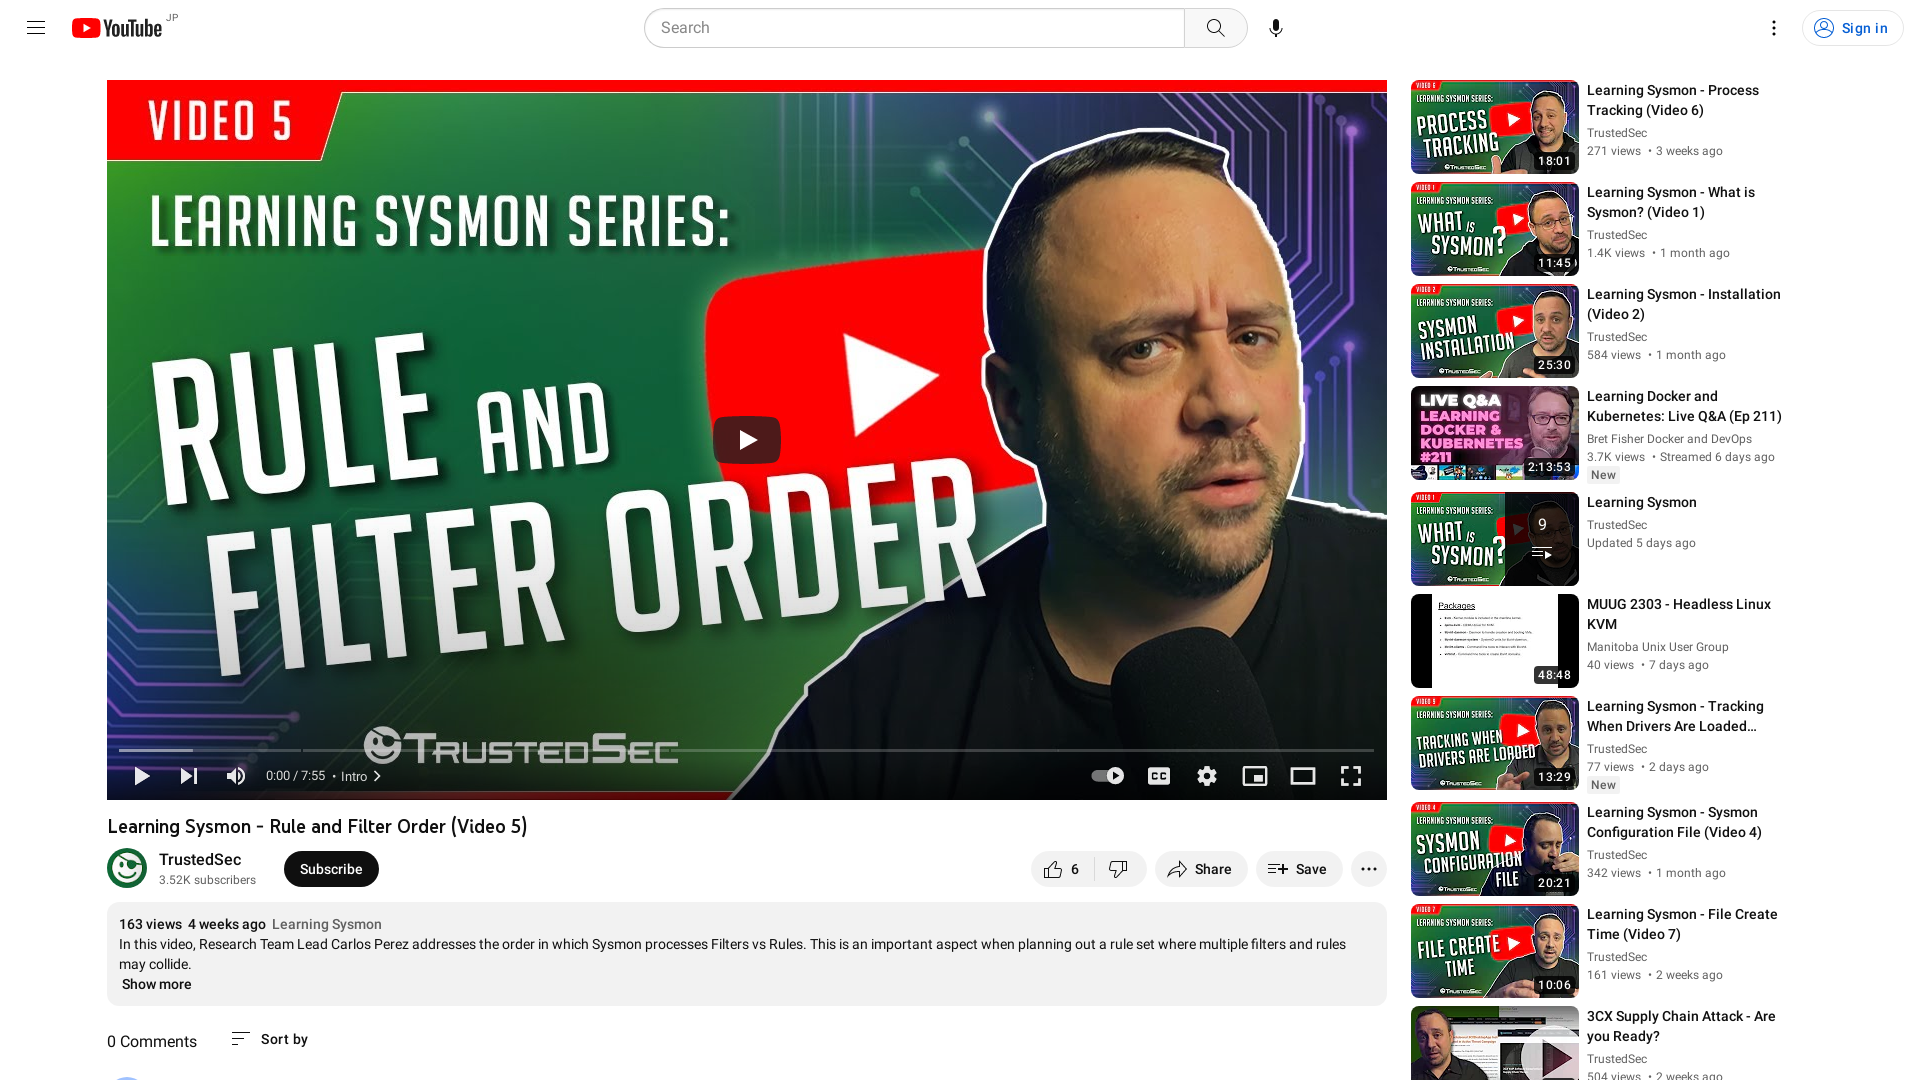
Task: Subscribe to TrustedSec channel
Action: pos(330,869)
